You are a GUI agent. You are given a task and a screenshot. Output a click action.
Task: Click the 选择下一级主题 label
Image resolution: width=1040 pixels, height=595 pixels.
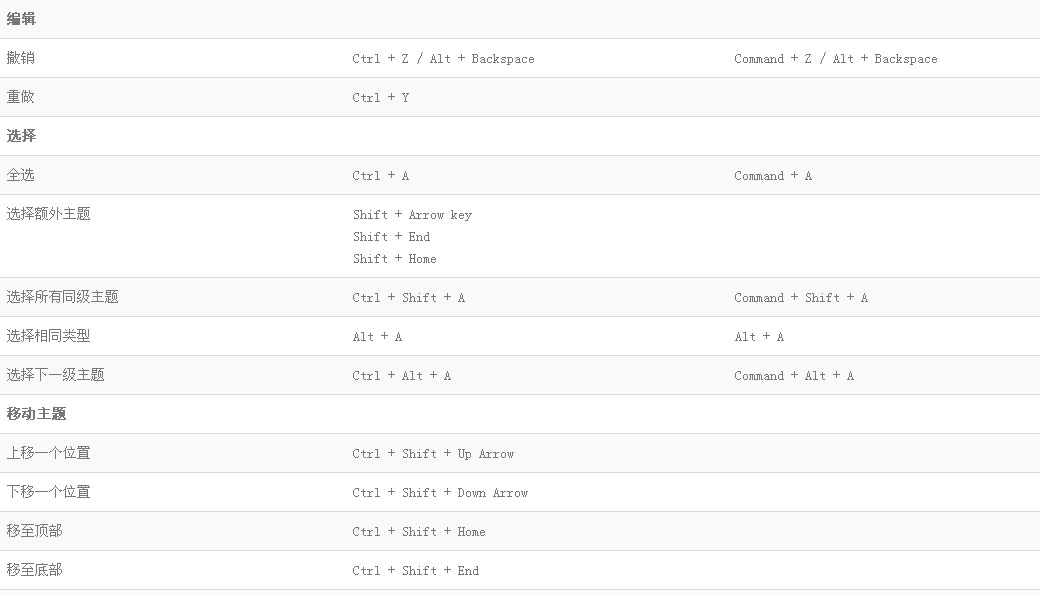tap(56, 375)
